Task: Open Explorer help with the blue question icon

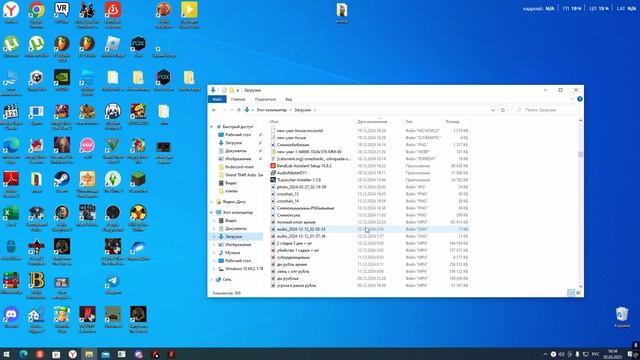Action: coord(580,99)
